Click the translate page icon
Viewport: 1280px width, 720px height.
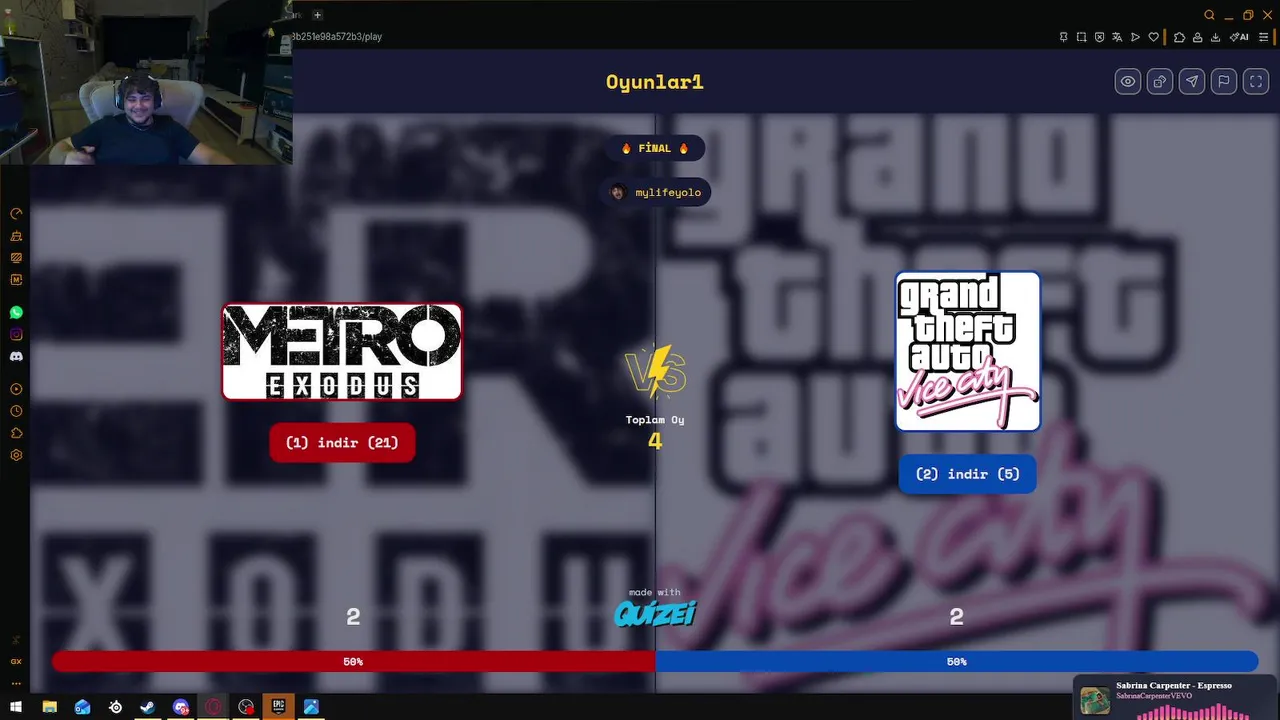tap(1117, 37)
